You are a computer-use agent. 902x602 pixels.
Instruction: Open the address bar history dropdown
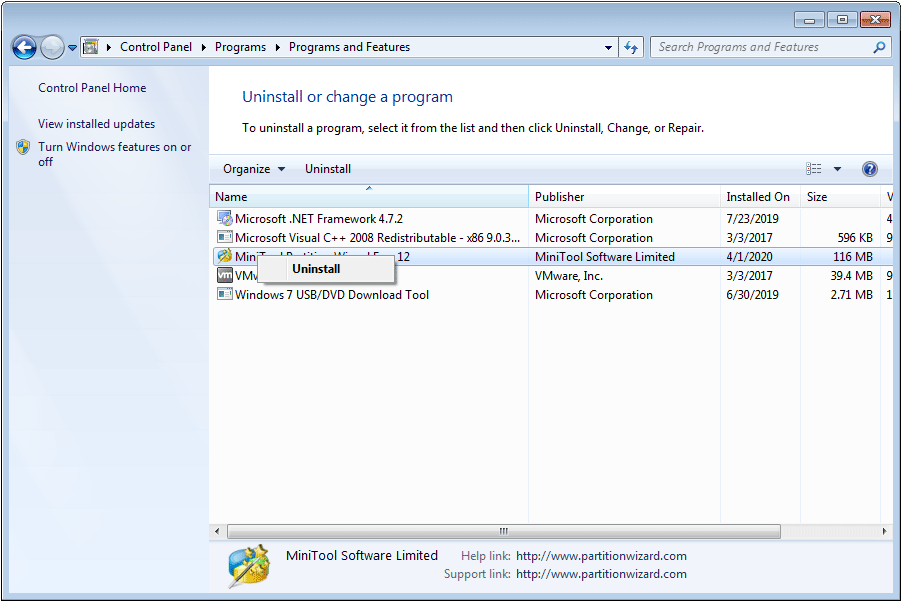point(608,48)
